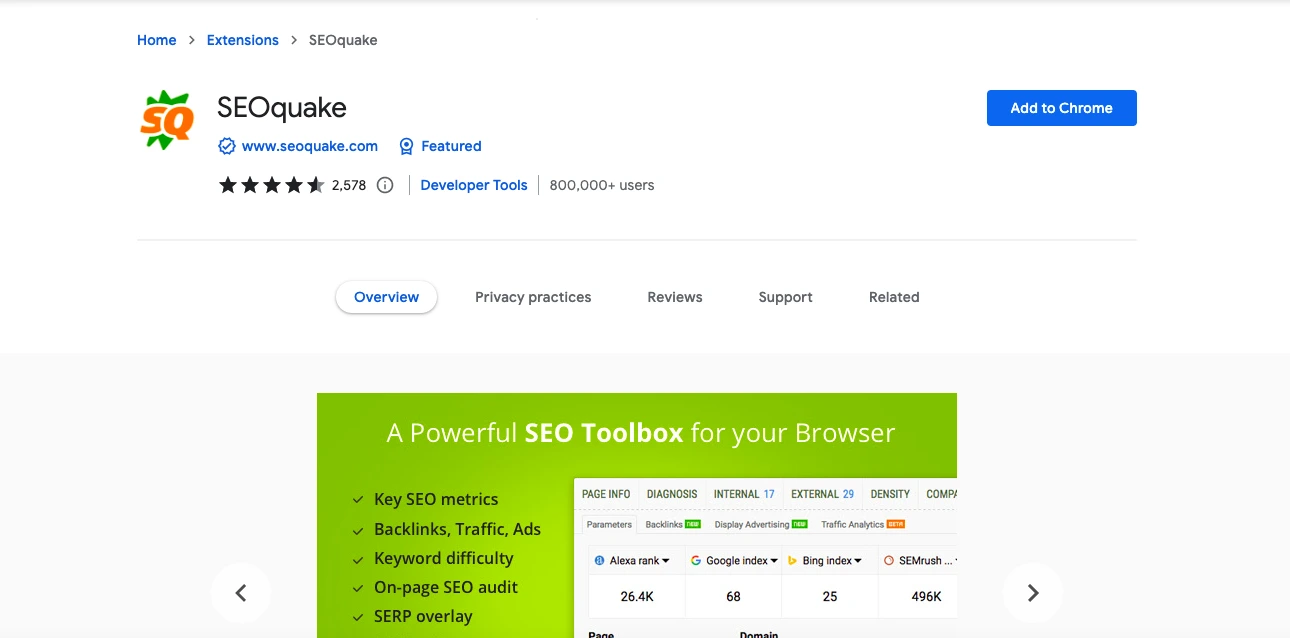The height and width of the screenshot is (638, 1290).
Task: Click the SEOquake extension logo
Action: (167, 120)
